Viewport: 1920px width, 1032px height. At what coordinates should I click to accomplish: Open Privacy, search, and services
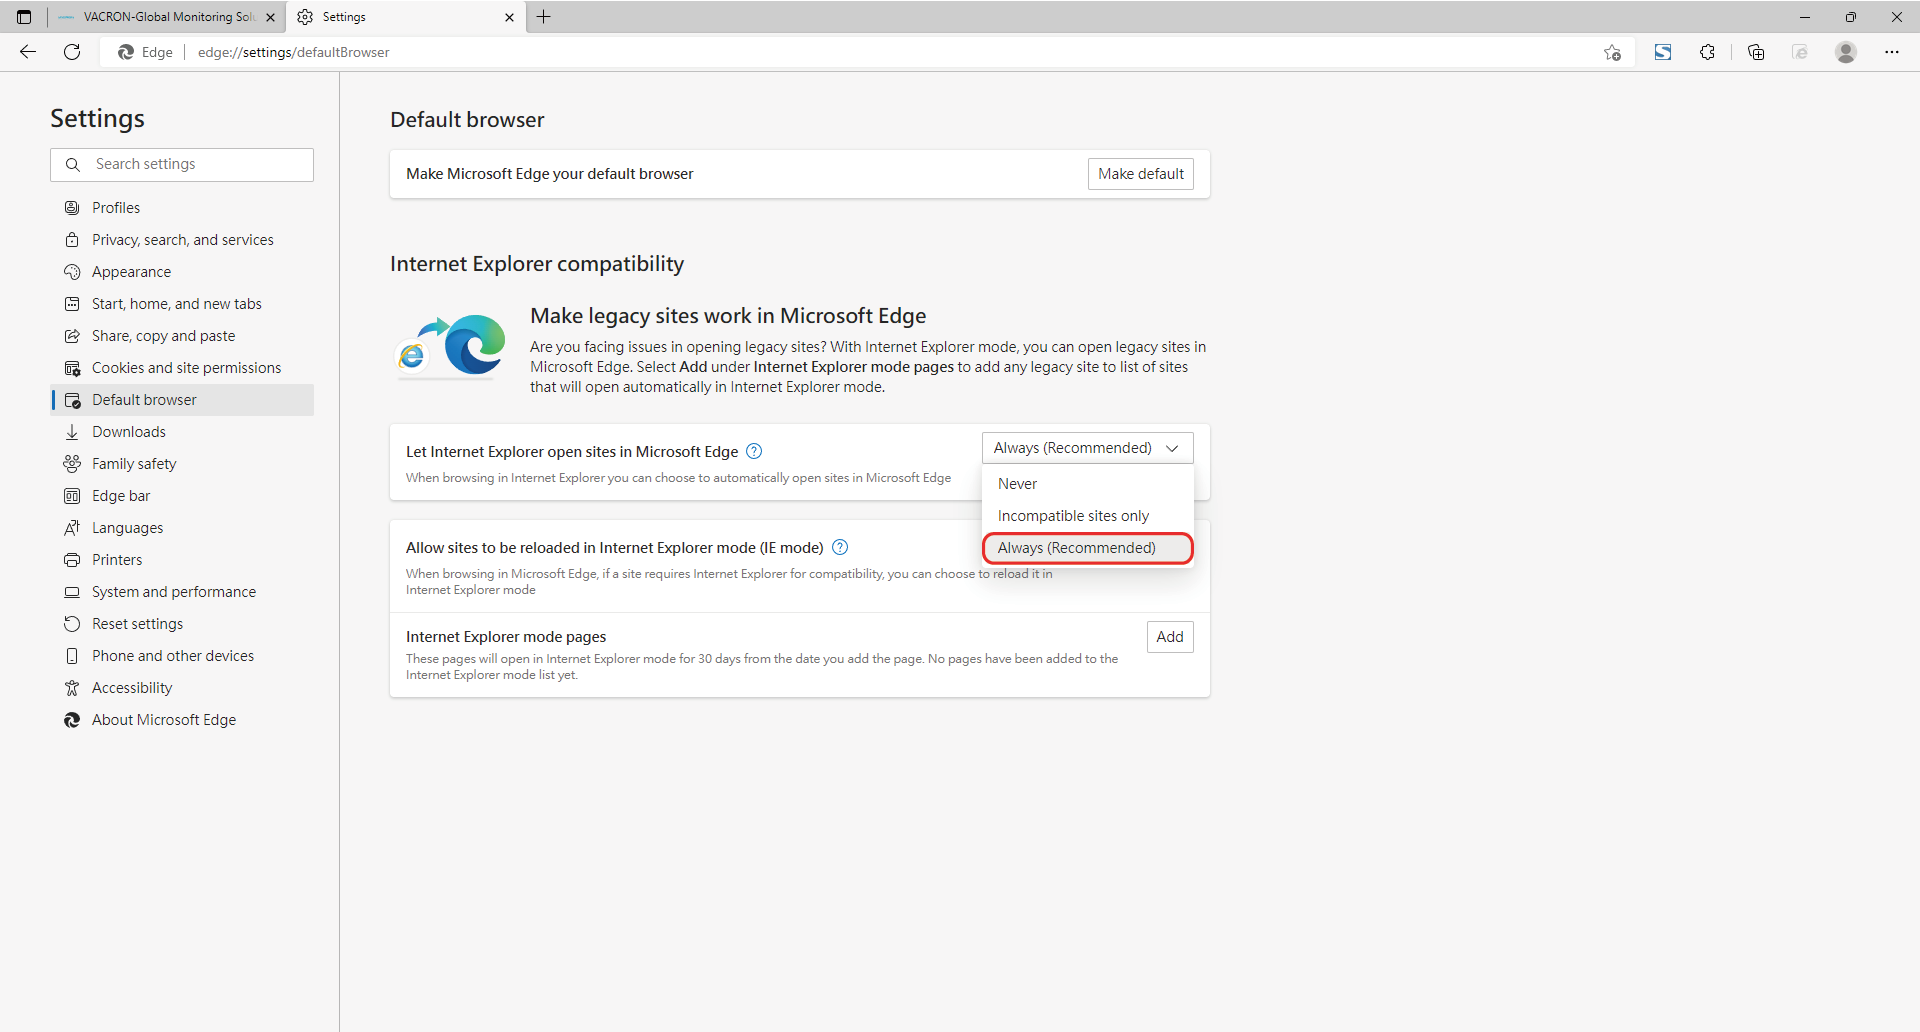[182, 240]
